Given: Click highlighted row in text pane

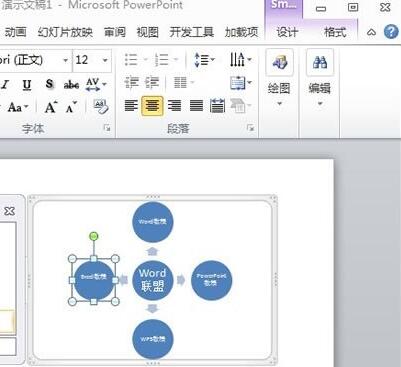Looking at the screenshot, I should [7, 322].
